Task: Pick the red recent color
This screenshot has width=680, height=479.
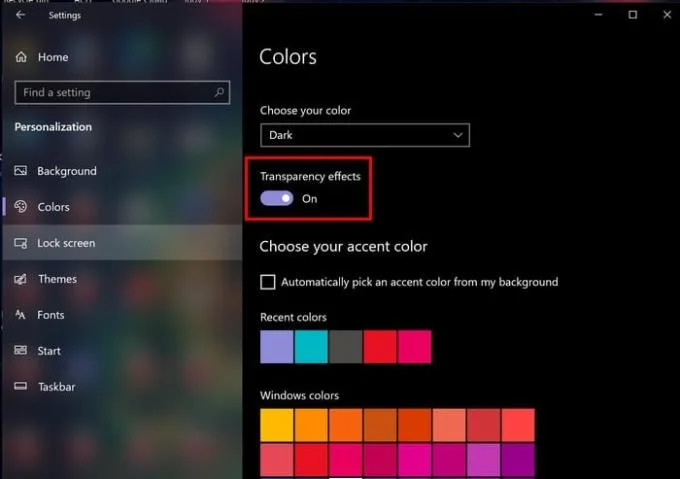Action: pos(380,347)
